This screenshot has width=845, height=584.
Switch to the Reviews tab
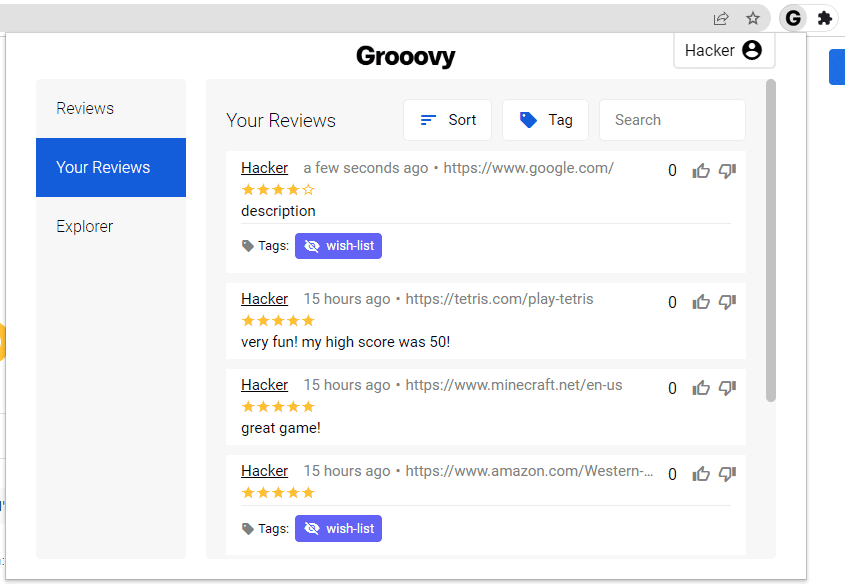pyautogui.click(x=111, y=108)
